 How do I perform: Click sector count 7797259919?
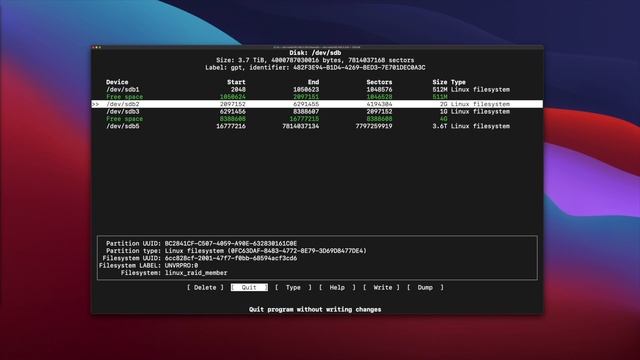374,126
